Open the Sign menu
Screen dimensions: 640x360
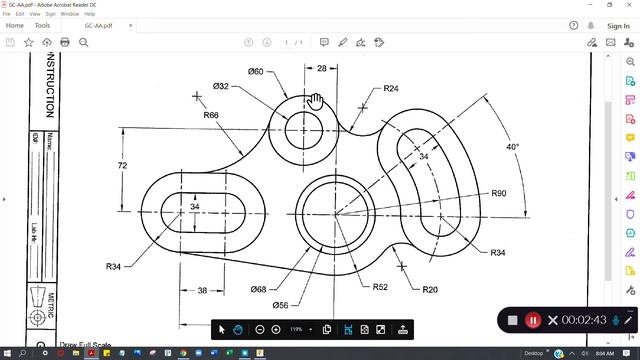[50, 14]
